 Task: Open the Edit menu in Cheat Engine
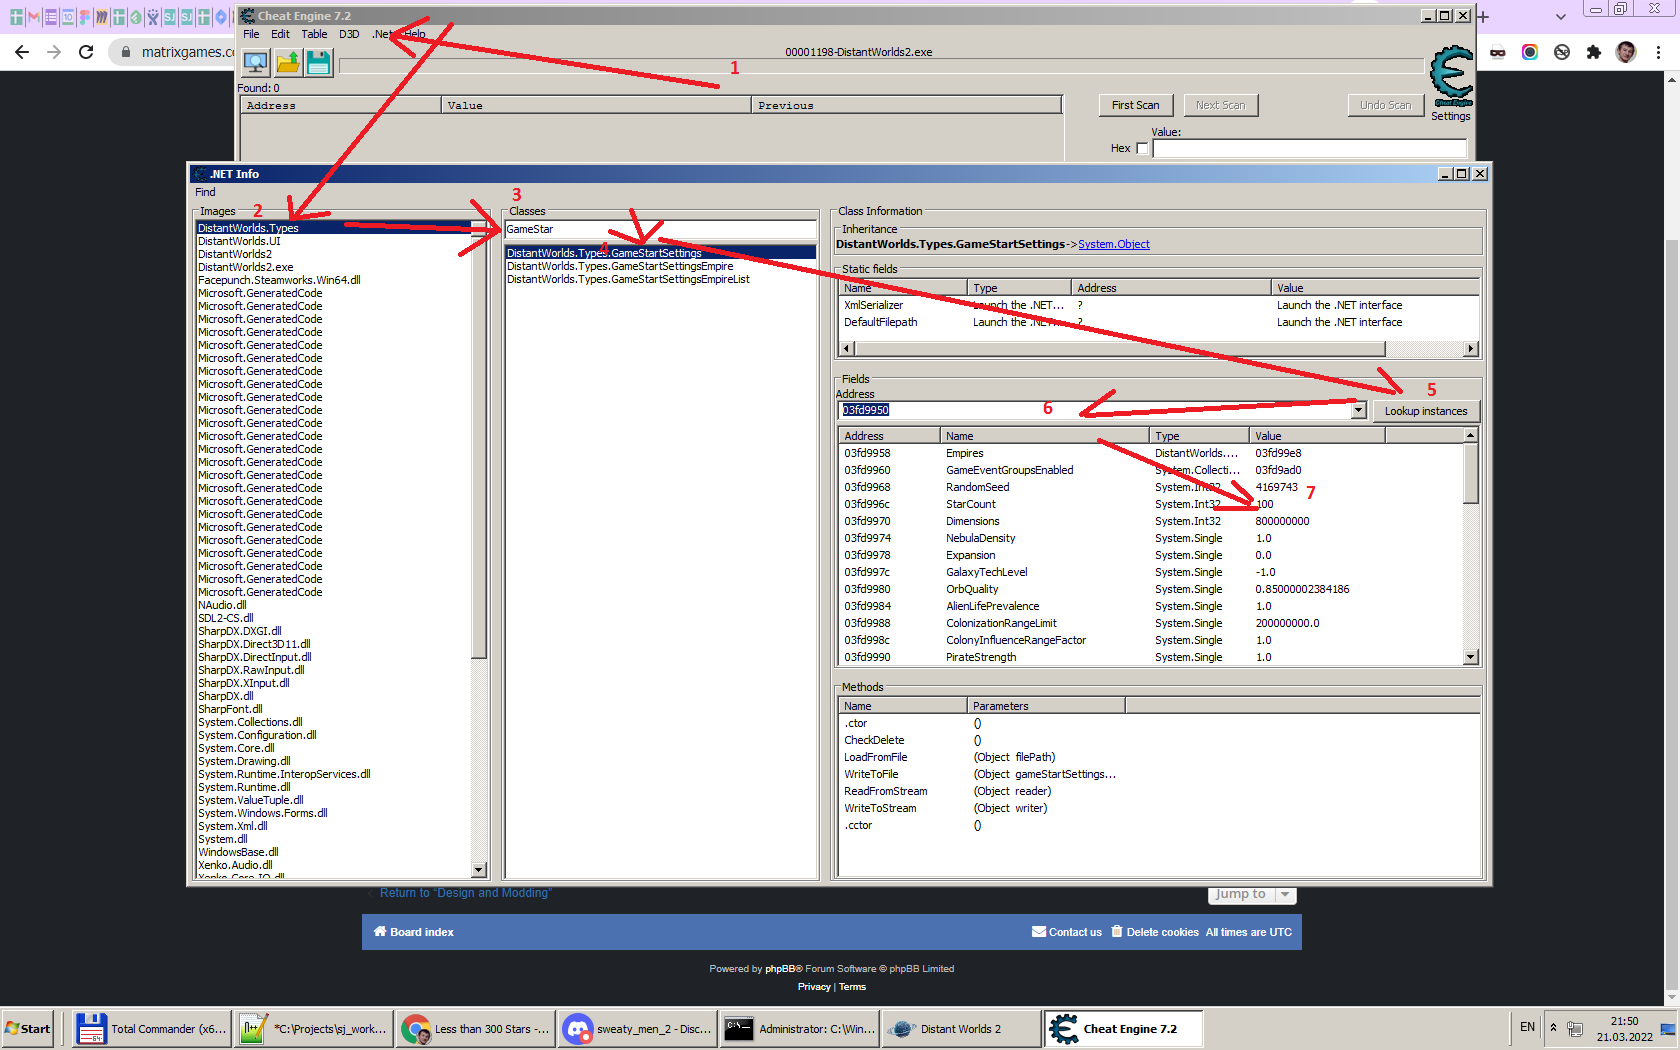[280, 34]
